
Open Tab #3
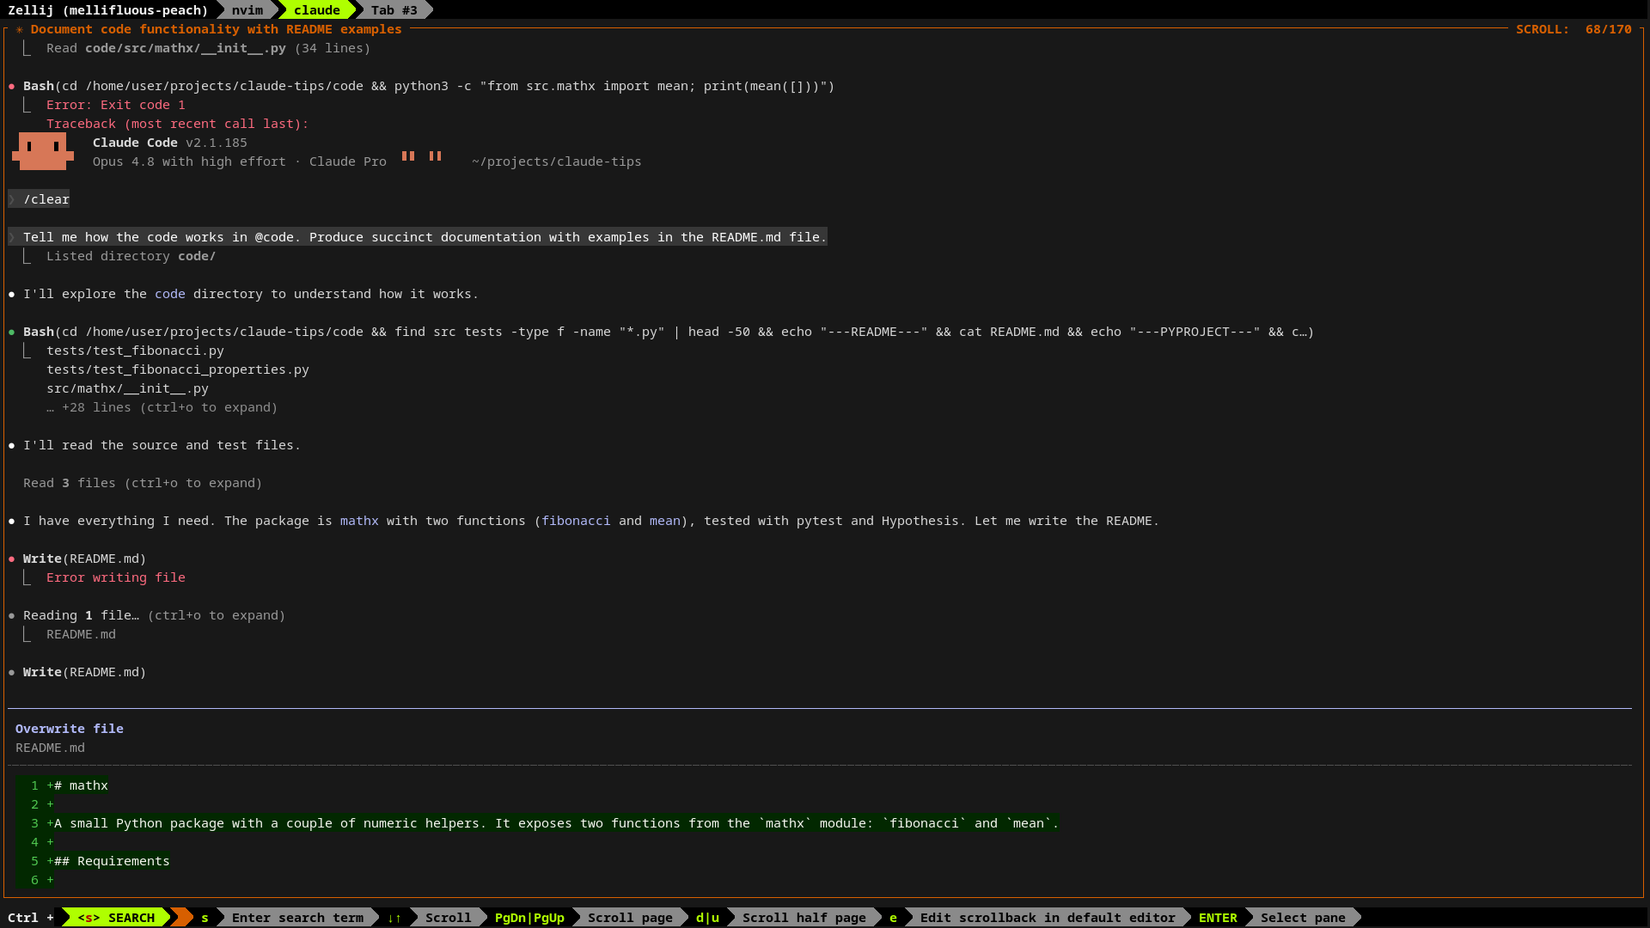pyautogui.click(x=394, y=10)
